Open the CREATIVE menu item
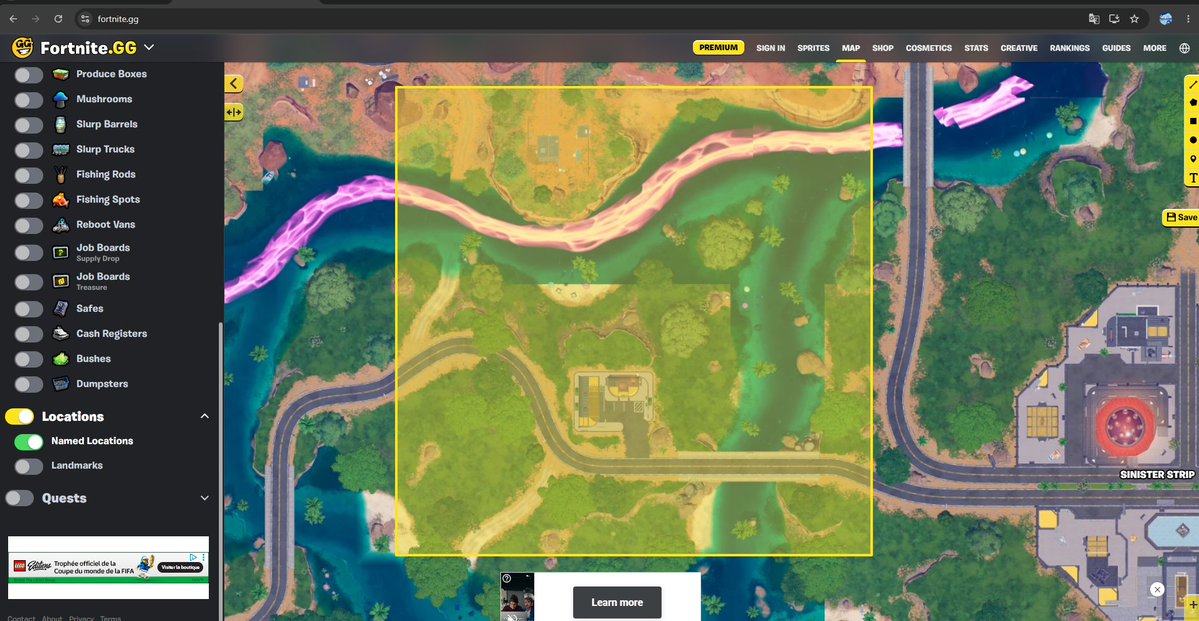The height and width of the screenshot is (621, 1199). 1019,47
